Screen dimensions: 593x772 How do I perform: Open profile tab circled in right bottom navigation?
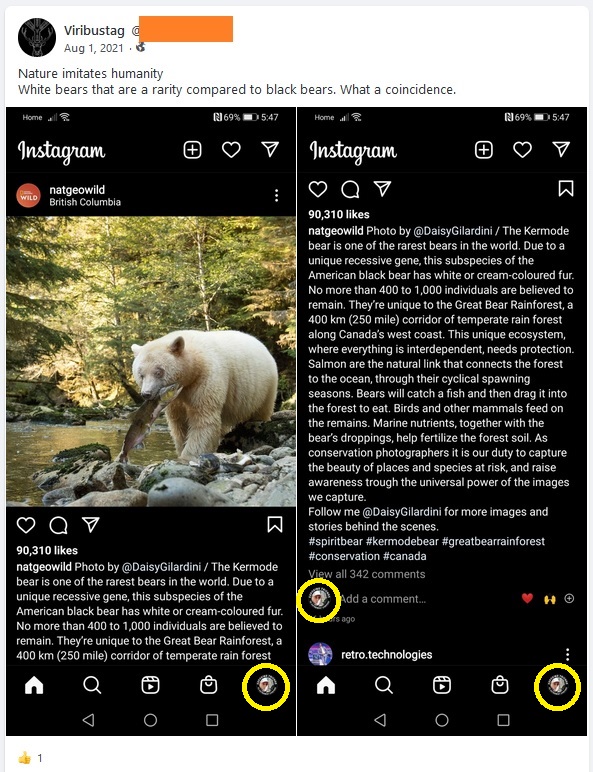558,685
